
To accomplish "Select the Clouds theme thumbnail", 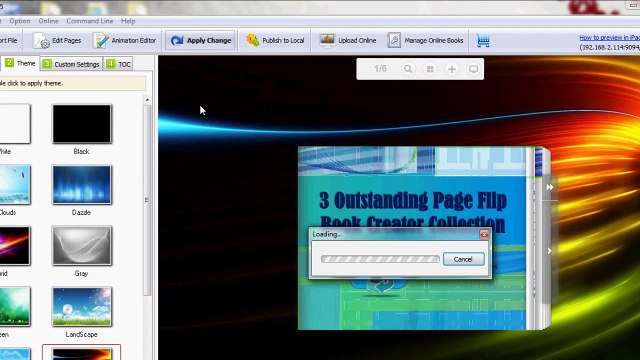I will click(15, 184).
